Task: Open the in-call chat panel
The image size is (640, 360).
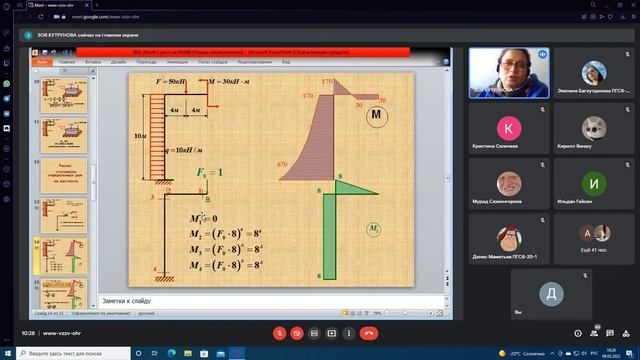Action: click(x=610, y=333)
